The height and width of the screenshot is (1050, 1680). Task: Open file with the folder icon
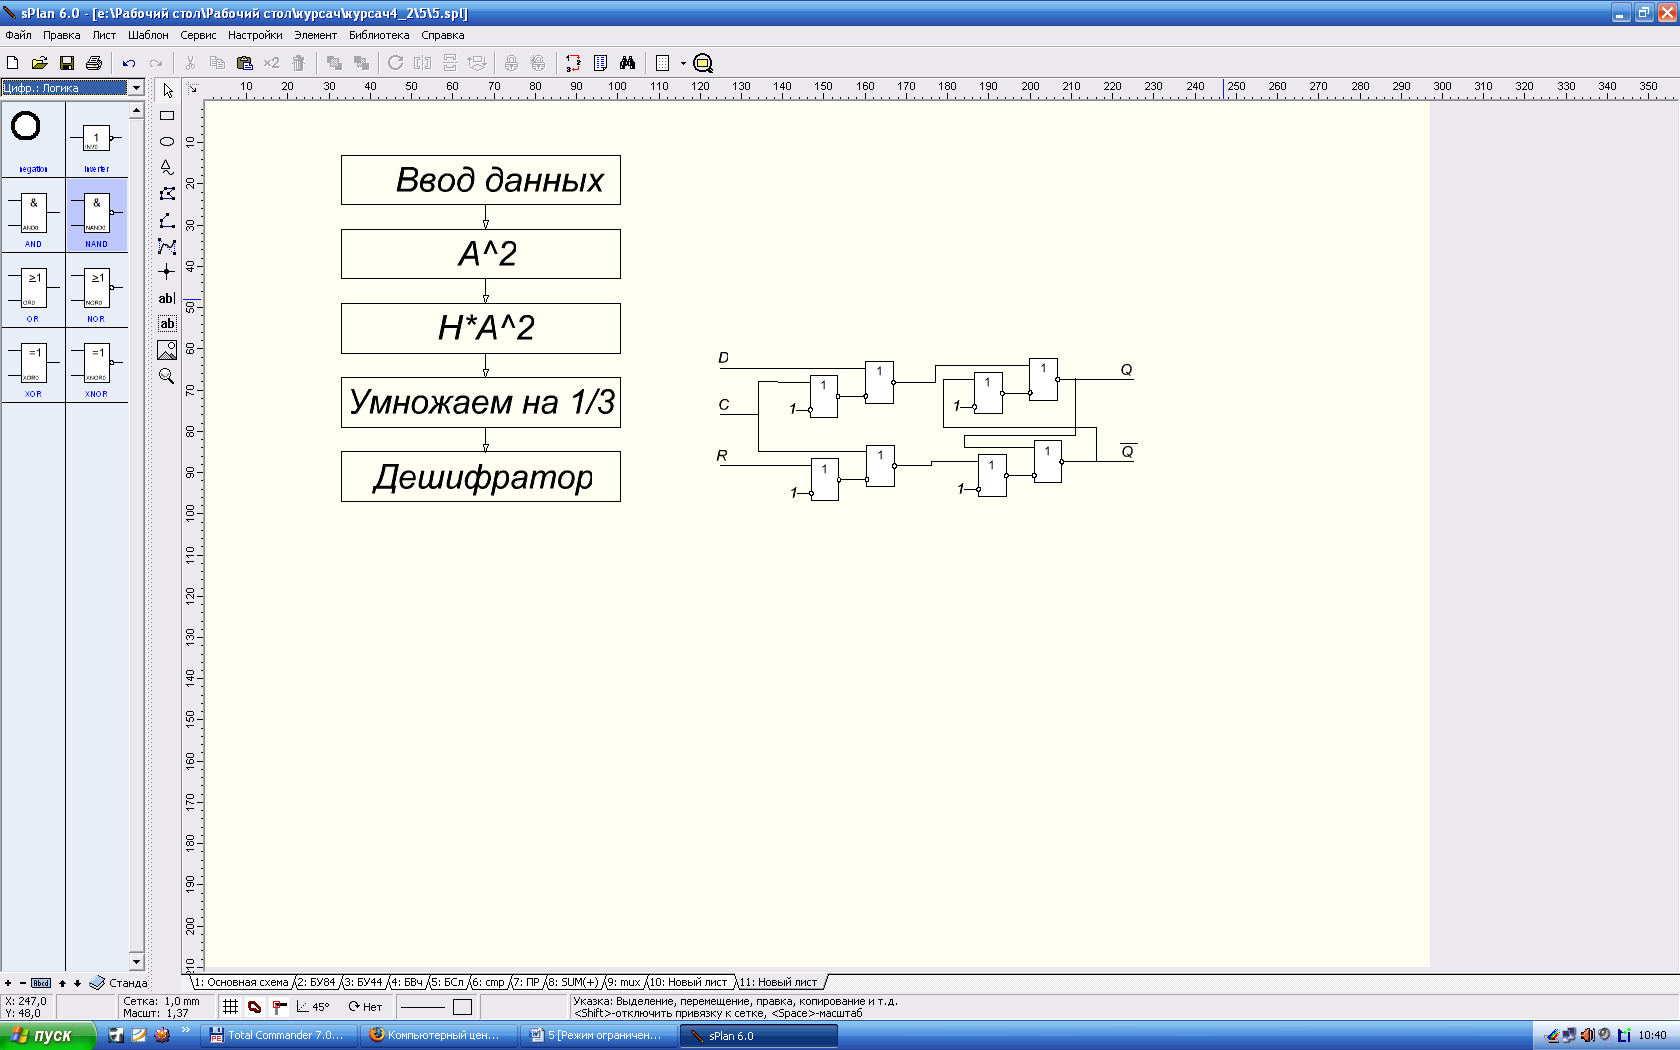pyautogui.click(x=39, y=63)
